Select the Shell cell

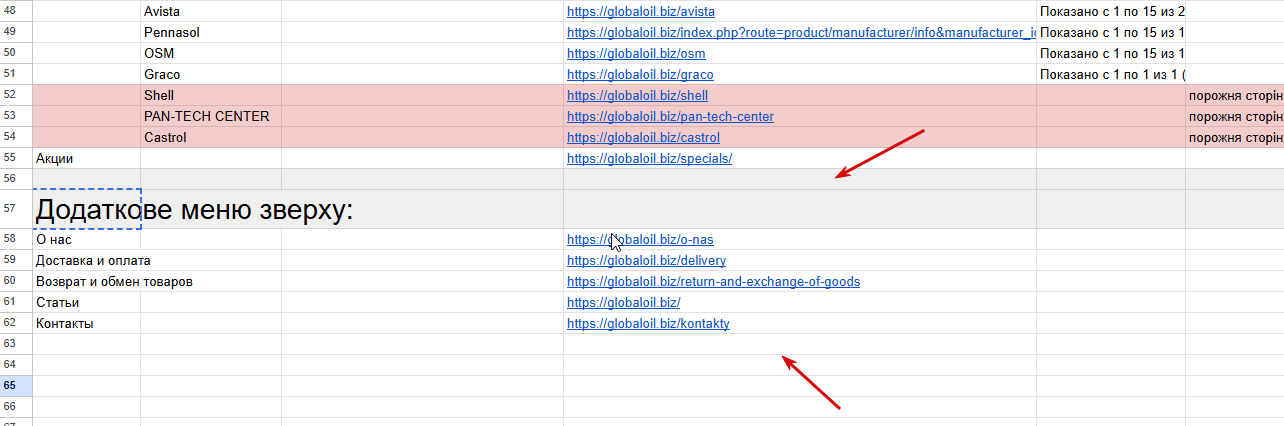click(211, 95)
